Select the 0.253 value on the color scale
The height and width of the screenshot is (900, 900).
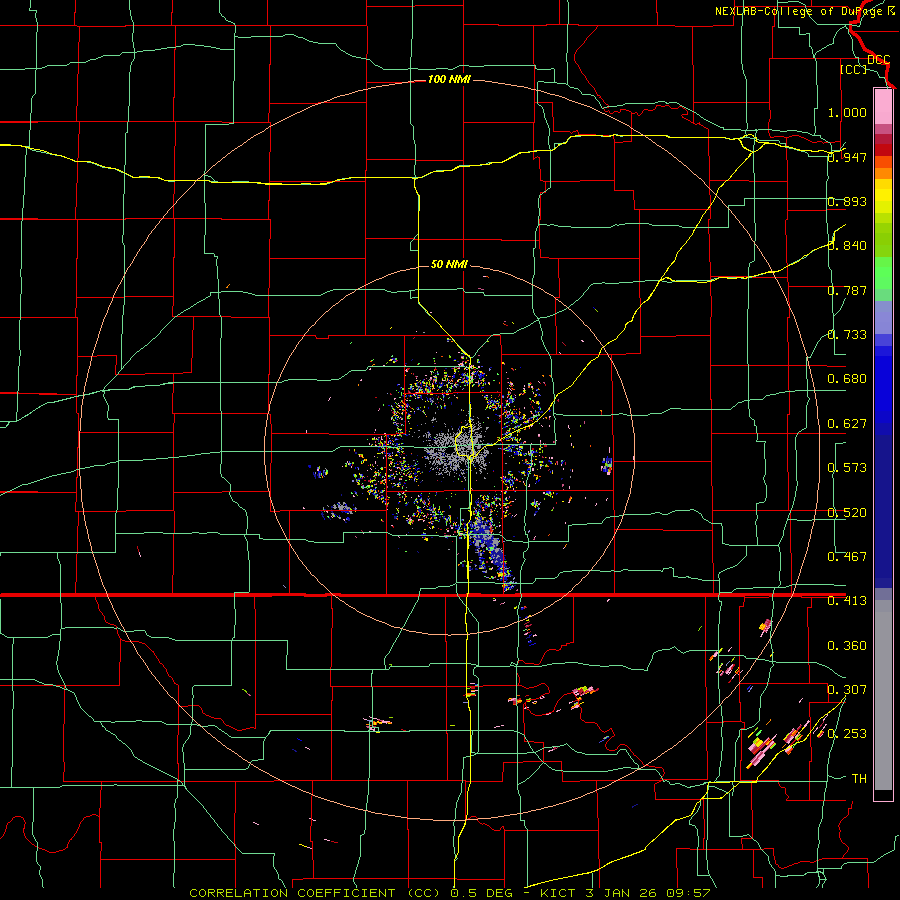(847, 734)
